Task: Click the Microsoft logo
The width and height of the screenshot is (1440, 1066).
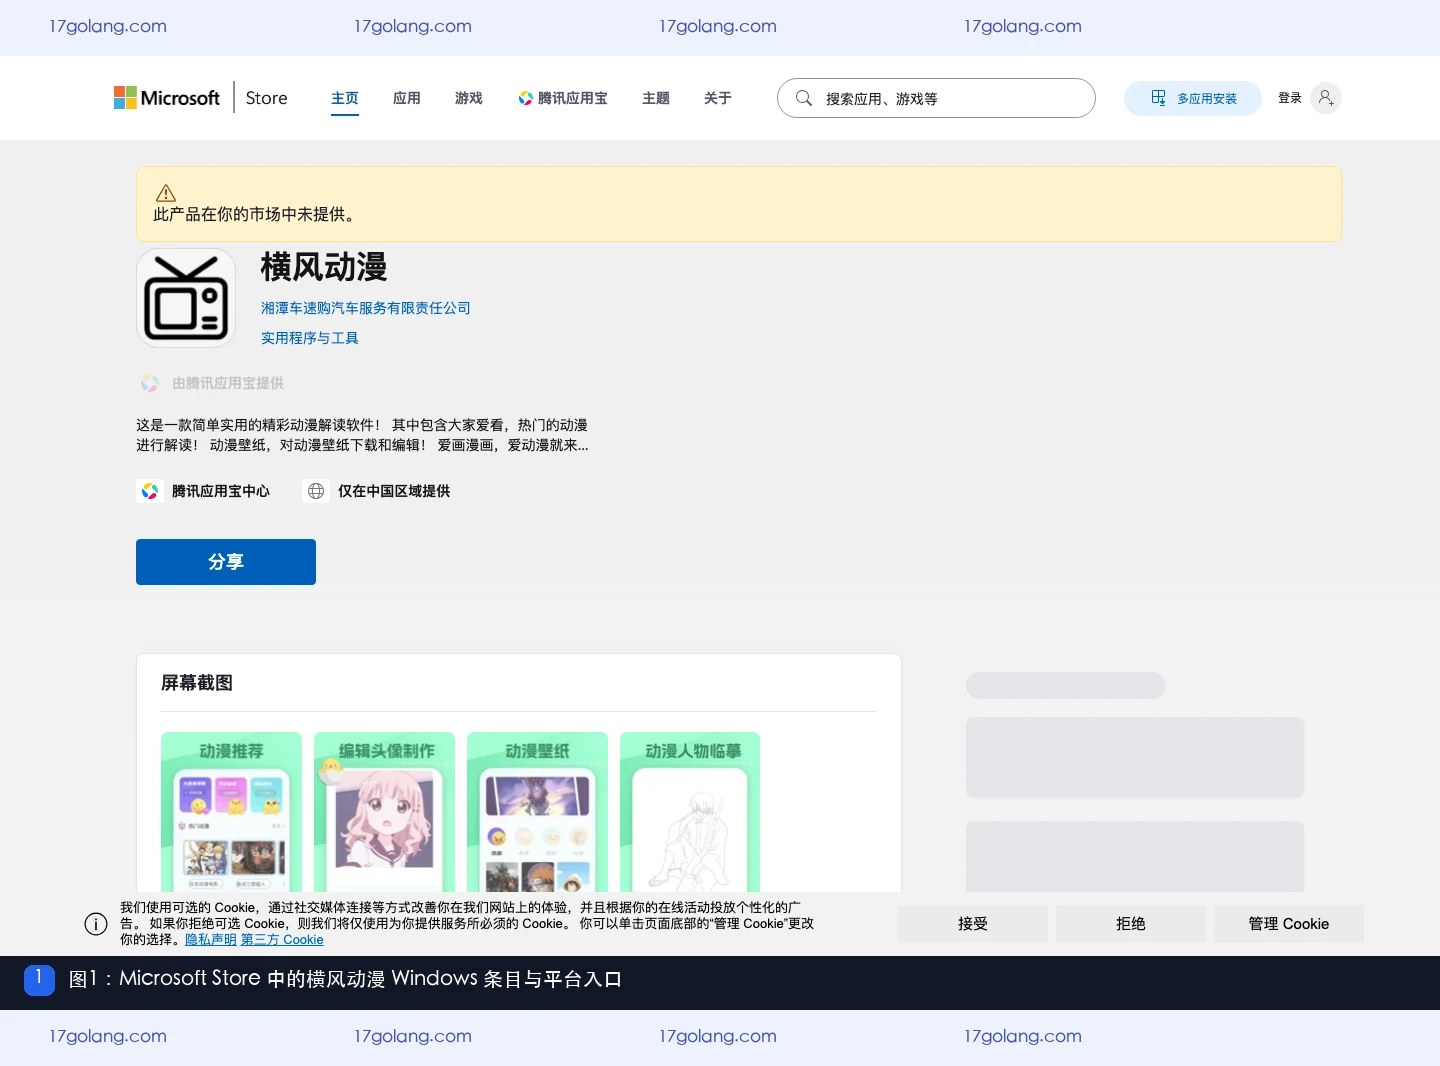Action: tap(167, 98)
